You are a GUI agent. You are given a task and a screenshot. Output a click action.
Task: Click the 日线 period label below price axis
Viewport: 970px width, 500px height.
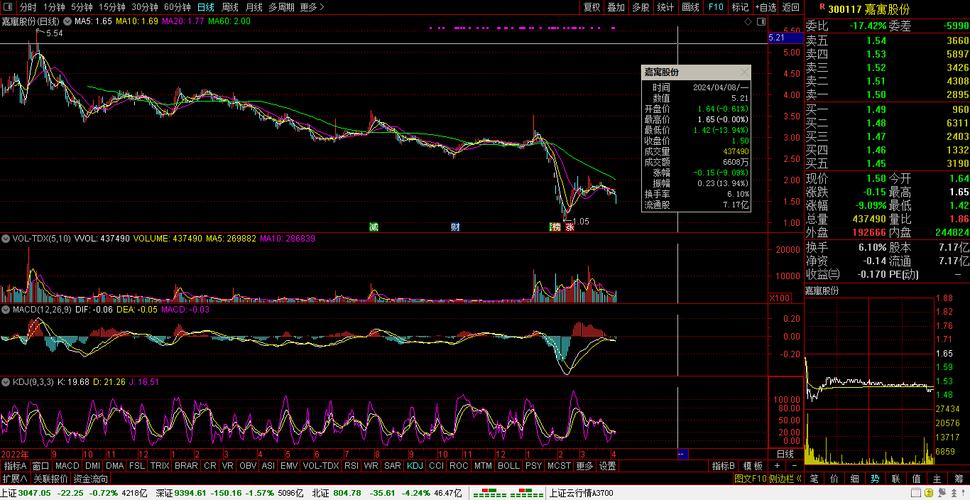click(785, 454)
